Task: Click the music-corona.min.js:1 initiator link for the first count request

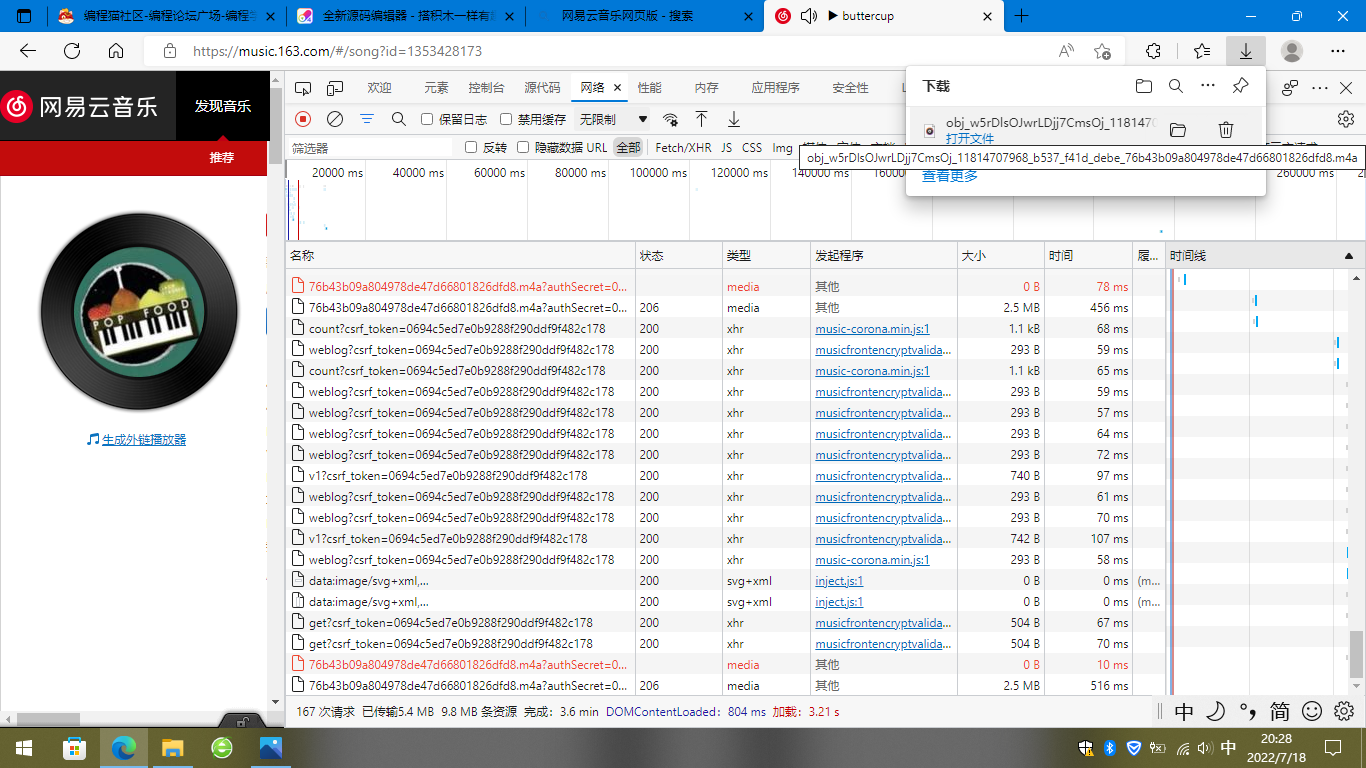Action: (872, 329)
